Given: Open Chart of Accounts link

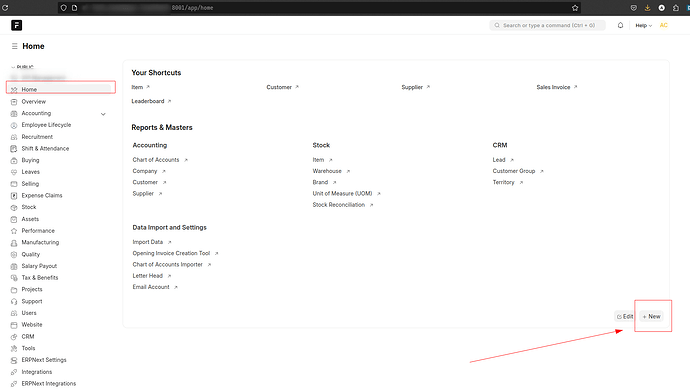Looking at the screenshot, I should pos(156,160).
